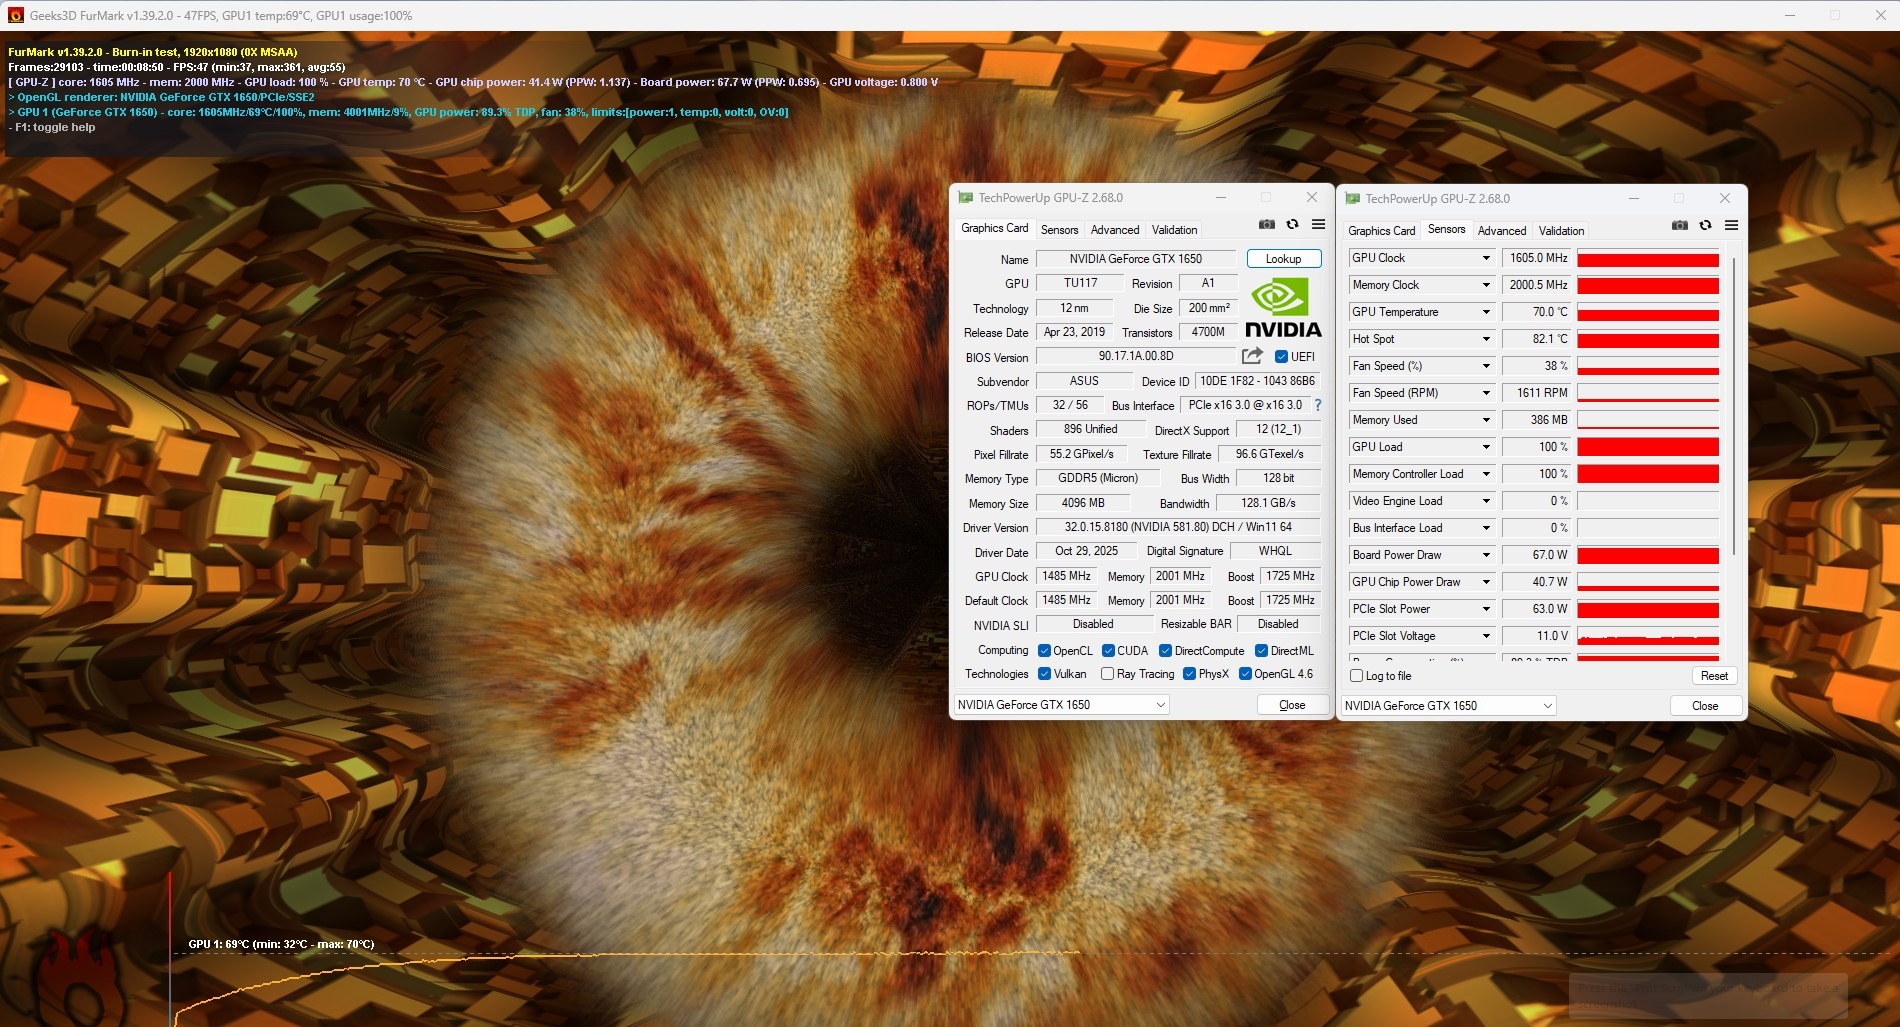
Task: Click the Board Power Draw graph bar
Action: 1648,555
